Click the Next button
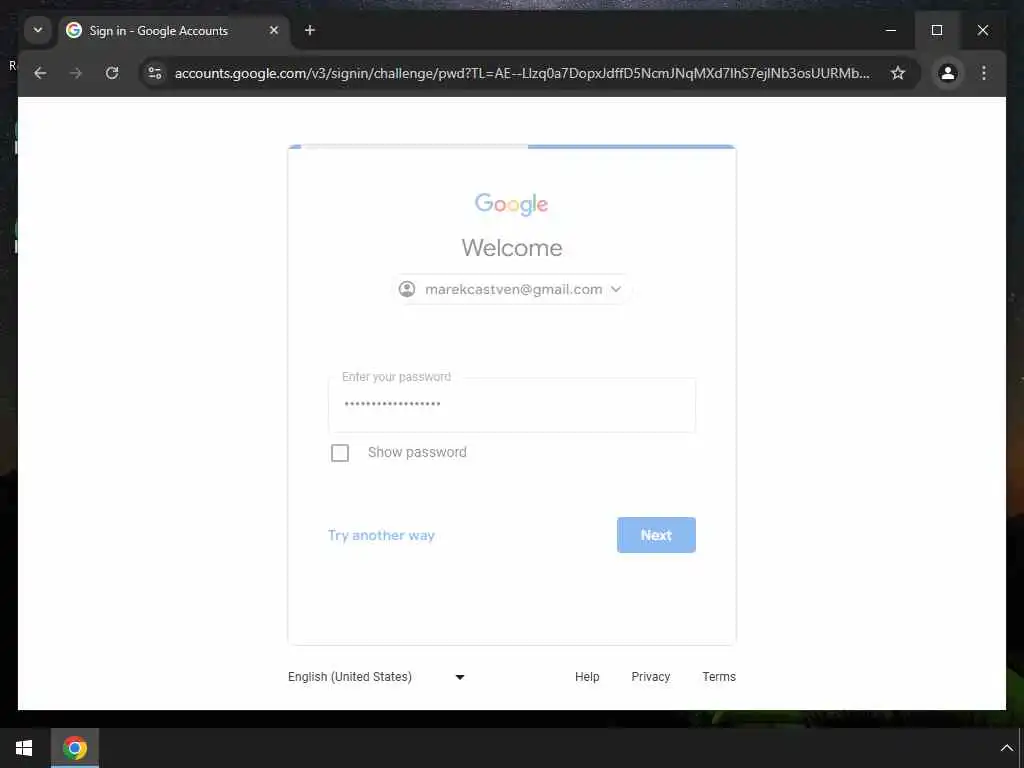Image resolution: width=1024 pixels, height=768 pixels. [x=656, y=535]
